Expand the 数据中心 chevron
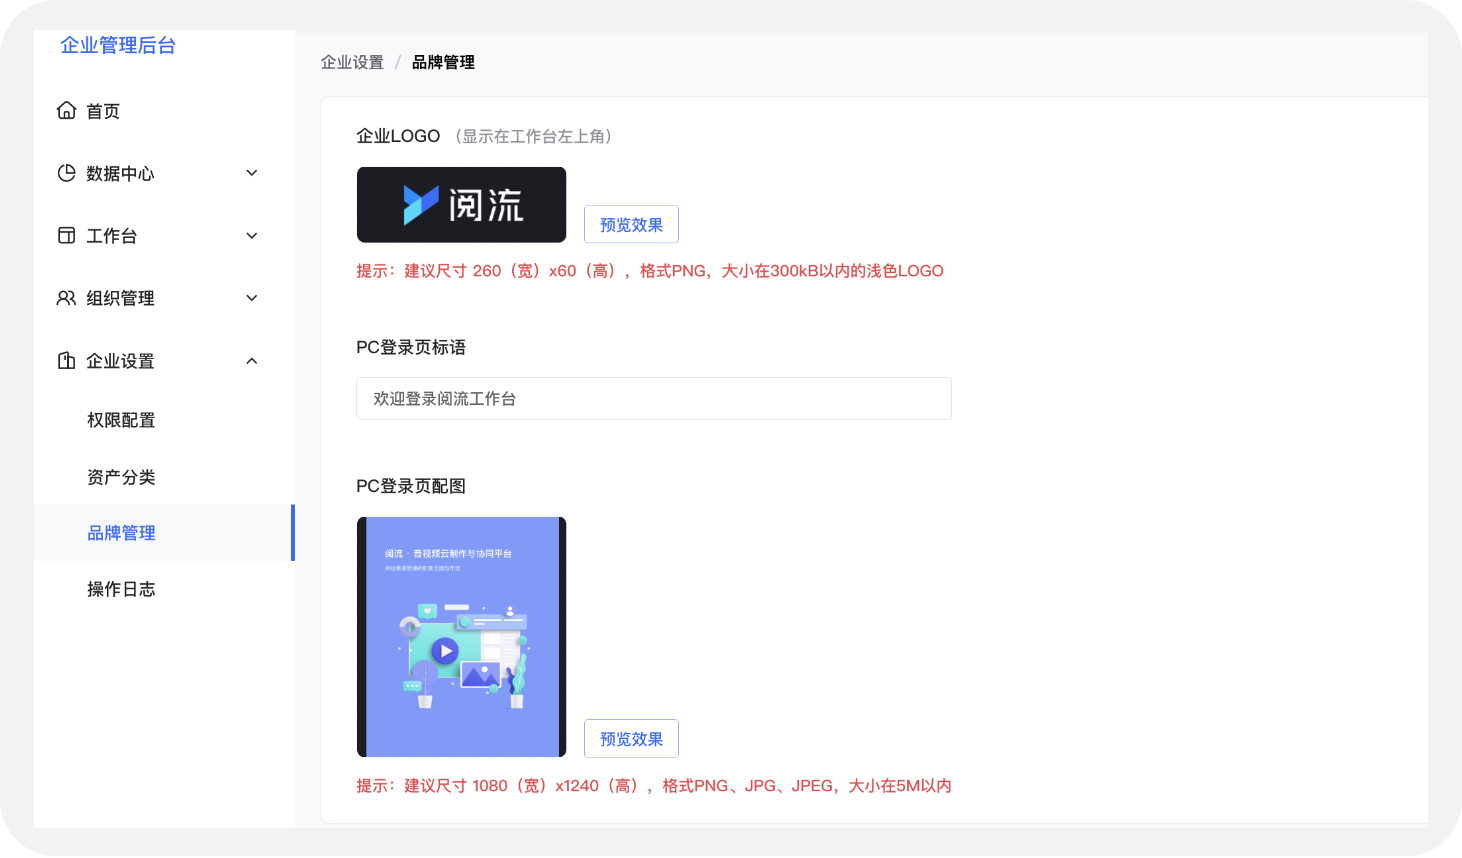The height and width of the screenshot is (858, 1462). tap(252, 173)
